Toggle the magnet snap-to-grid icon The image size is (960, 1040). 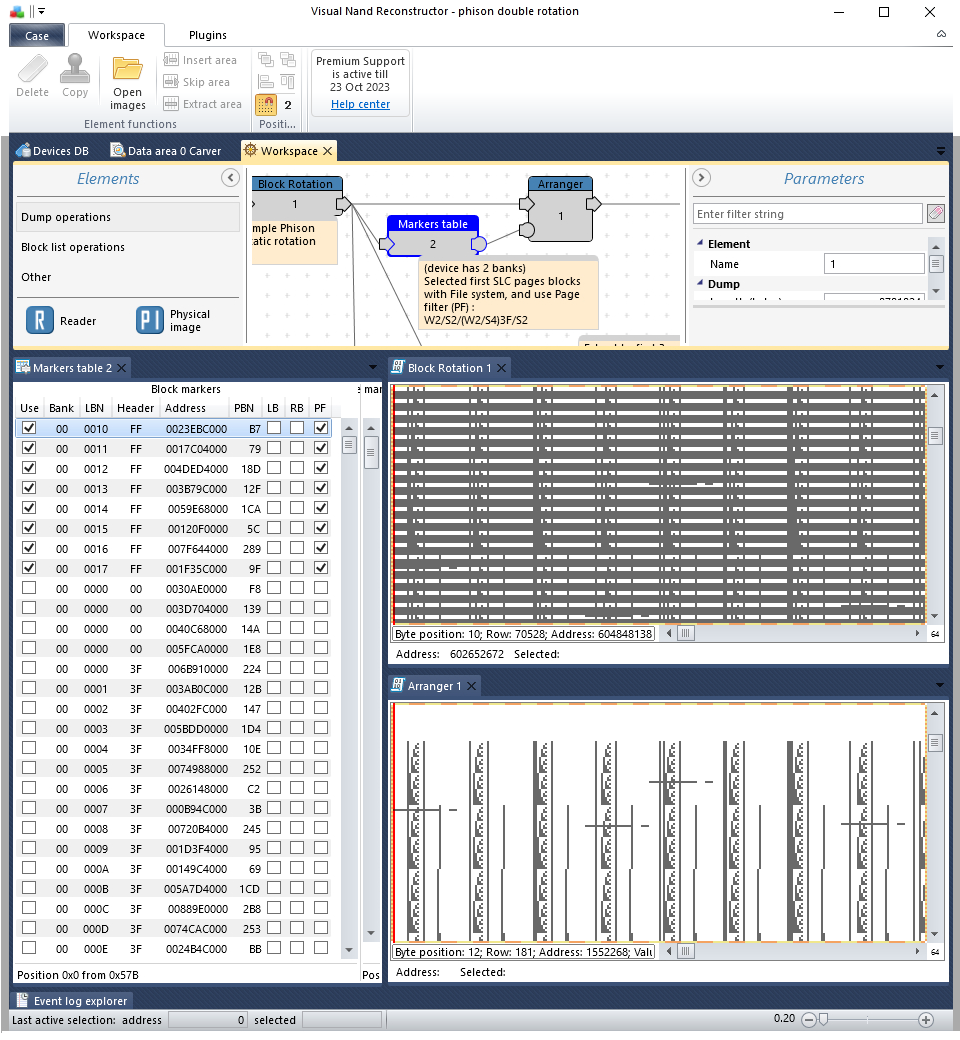[266, 104]
